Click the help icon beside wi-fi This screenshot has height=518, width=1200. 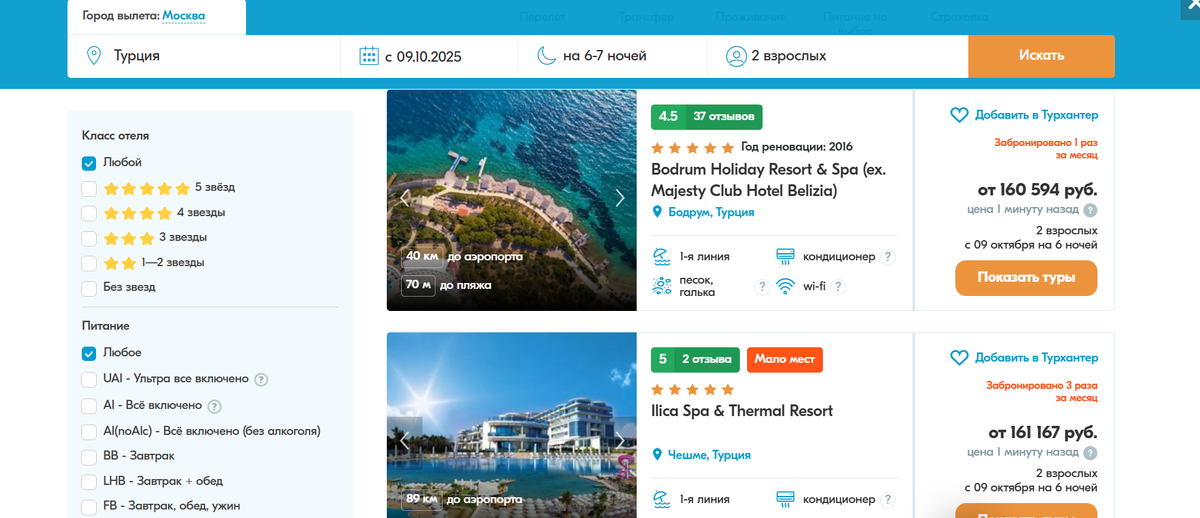838,287
